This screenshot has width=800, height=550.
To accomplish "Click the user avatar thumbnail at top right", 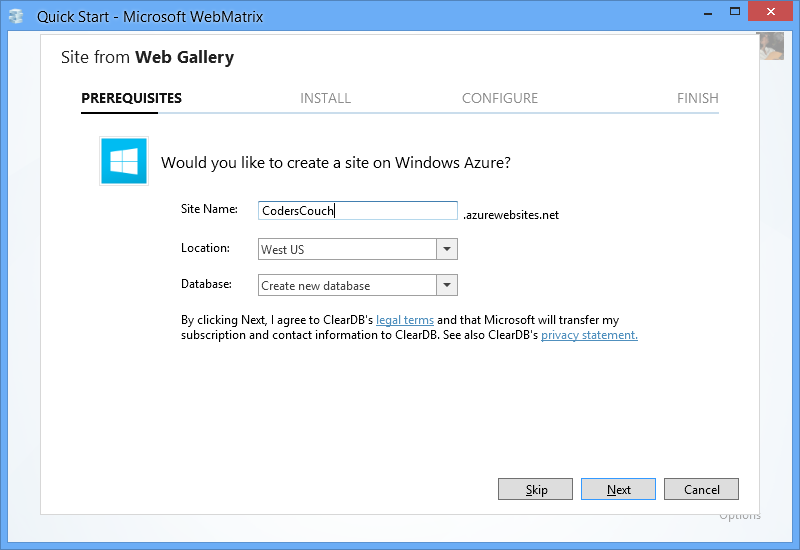I will tap(771, 46).
